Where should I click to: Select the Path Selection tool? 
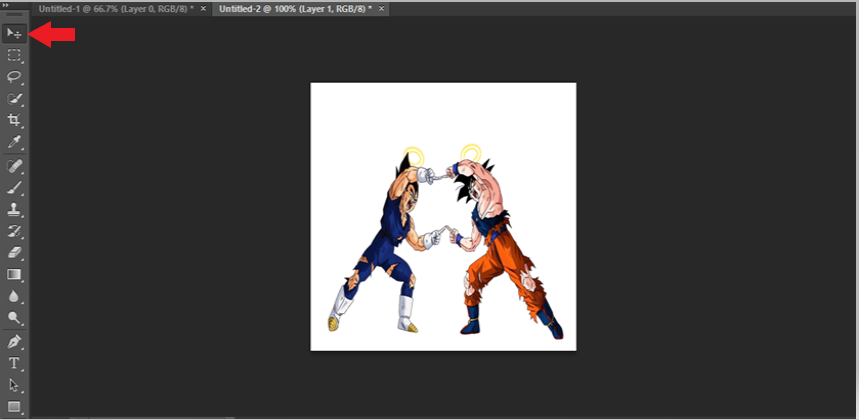coord(14,385)
